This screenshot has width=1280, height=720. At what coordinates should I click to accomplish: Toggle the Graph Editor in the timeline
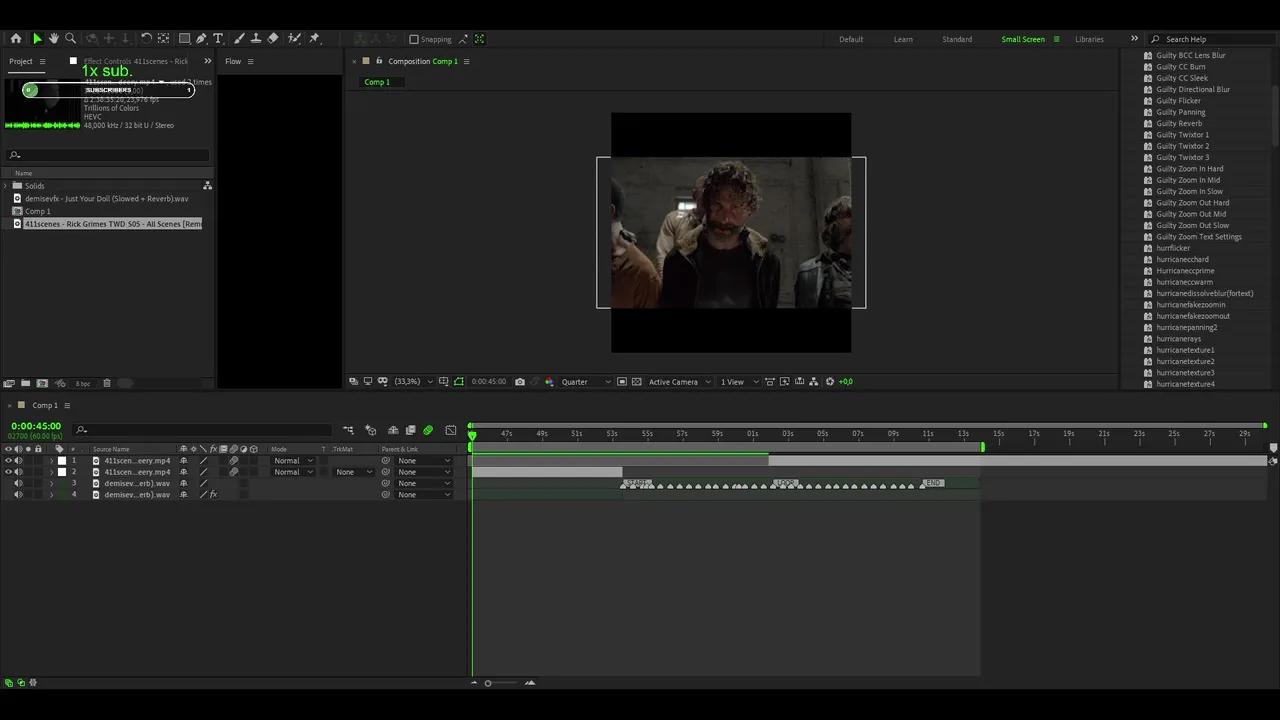[x=451, y=430]
